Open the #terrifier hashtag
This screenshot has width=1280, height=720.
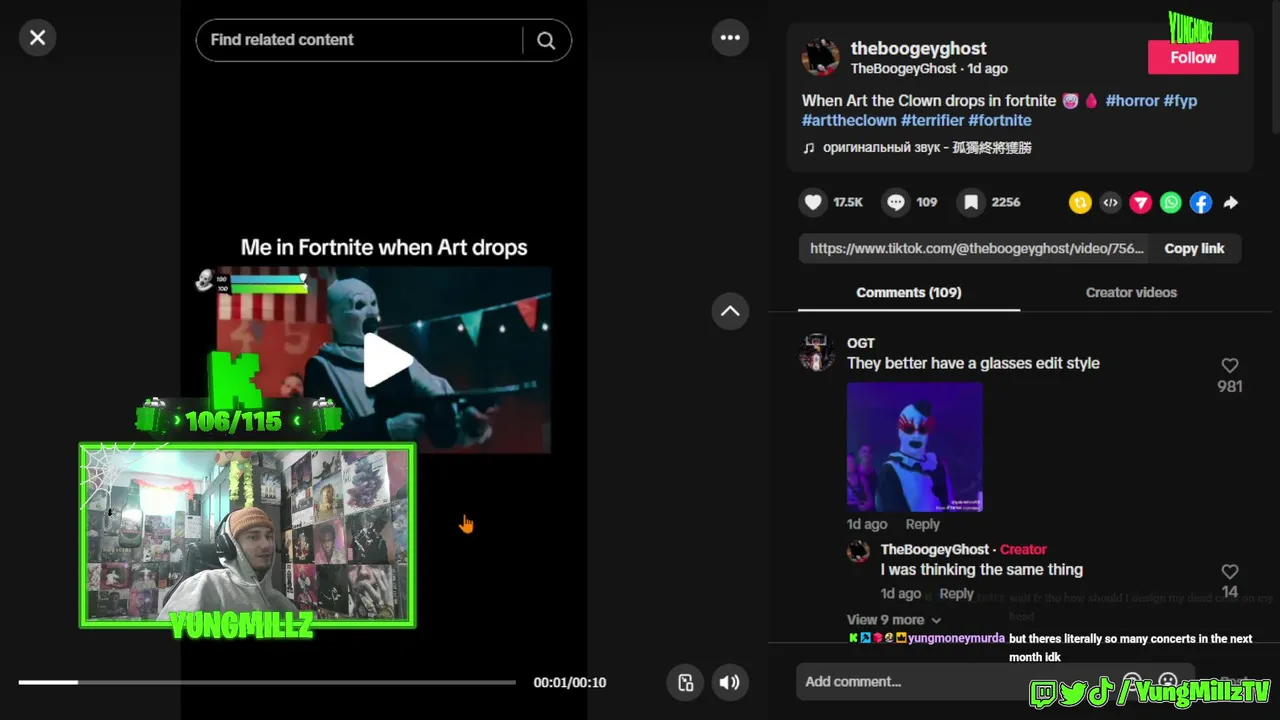[x=932, y=120]
